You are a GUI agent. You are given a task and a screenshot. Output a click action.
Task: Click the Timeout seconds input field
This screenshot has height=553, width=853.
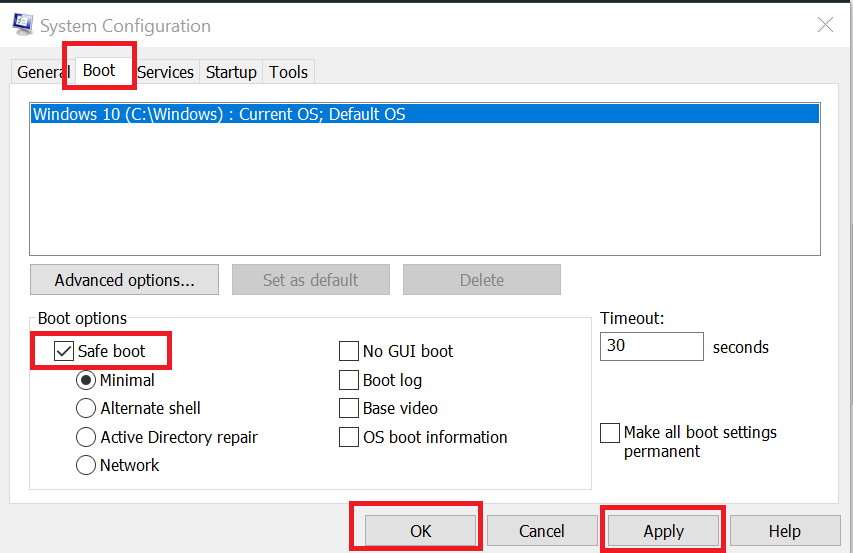(651, 347)
